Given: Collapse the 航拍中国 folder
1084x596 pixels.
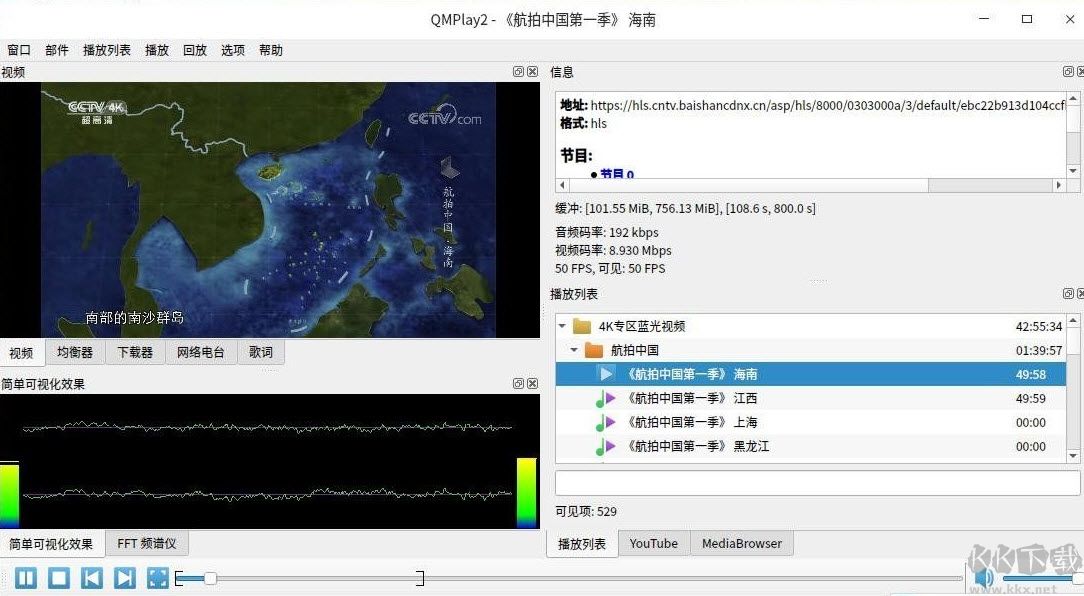Looking at the screenshot, I should (x=574, y=351).
